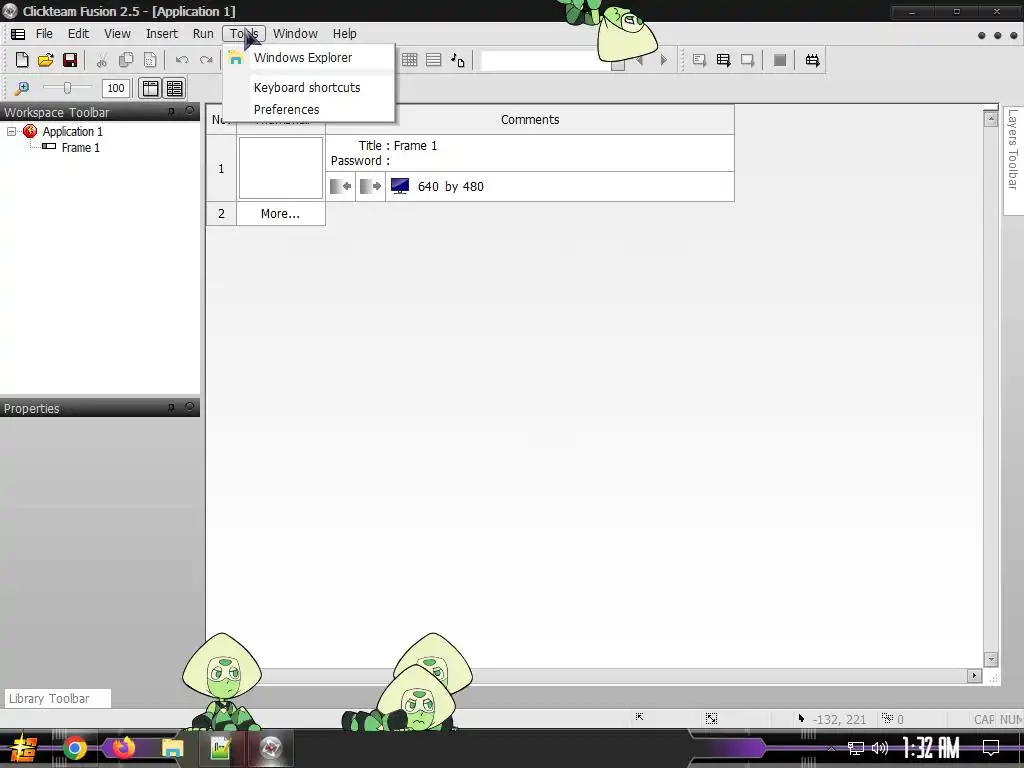This screenshot has width=1024, height=768.
Task: Click the Run project icon
Action: 699,60
